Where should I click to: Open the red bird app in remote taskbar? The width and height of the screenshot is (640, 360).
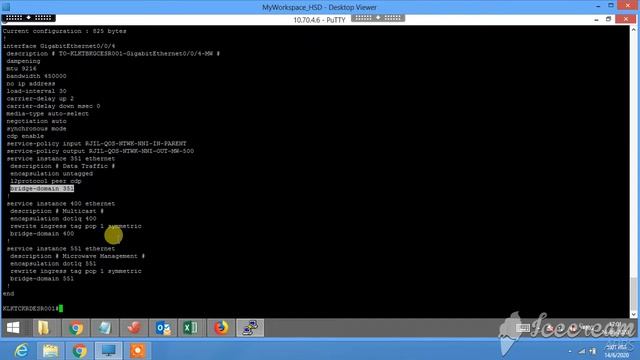pos(134,328)
